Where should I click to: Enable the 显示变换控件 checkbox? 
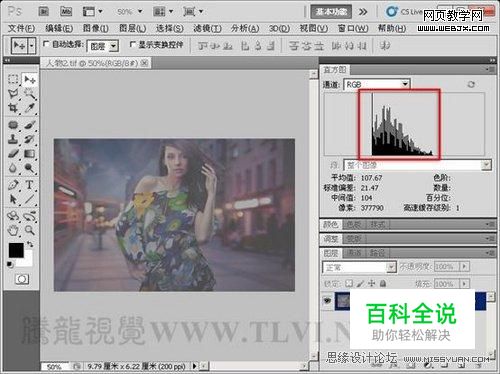point(132,44)
